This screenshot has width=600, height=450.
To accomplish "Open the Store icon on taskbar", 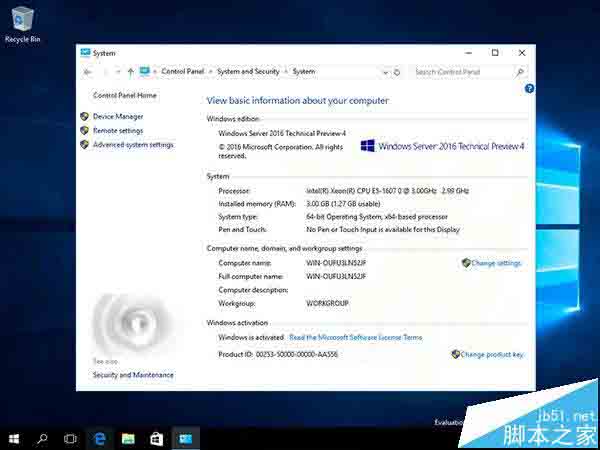I will (157, 439).
